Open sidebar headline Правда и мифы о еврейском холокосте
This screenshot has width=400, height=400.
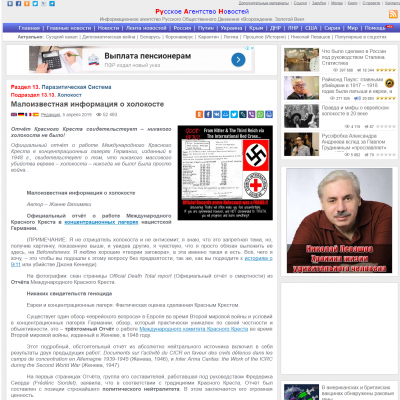[x=355, y=111]
